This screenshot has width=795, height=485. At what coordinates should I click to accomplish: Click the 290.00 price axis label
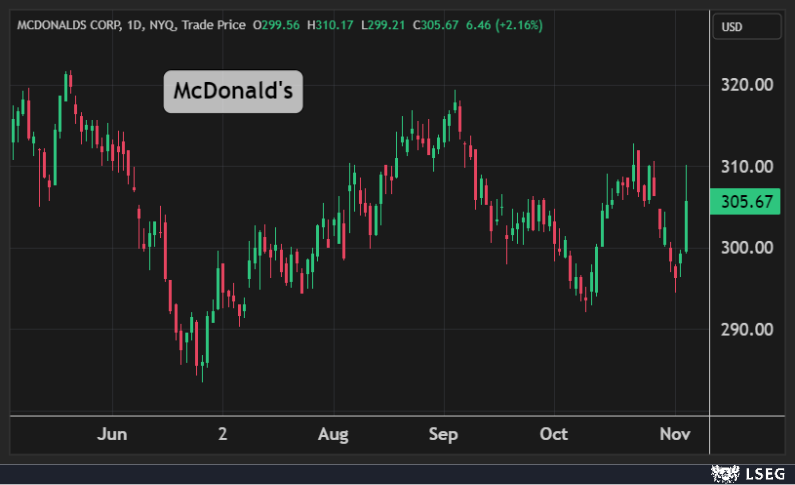[x=747, y=330]
